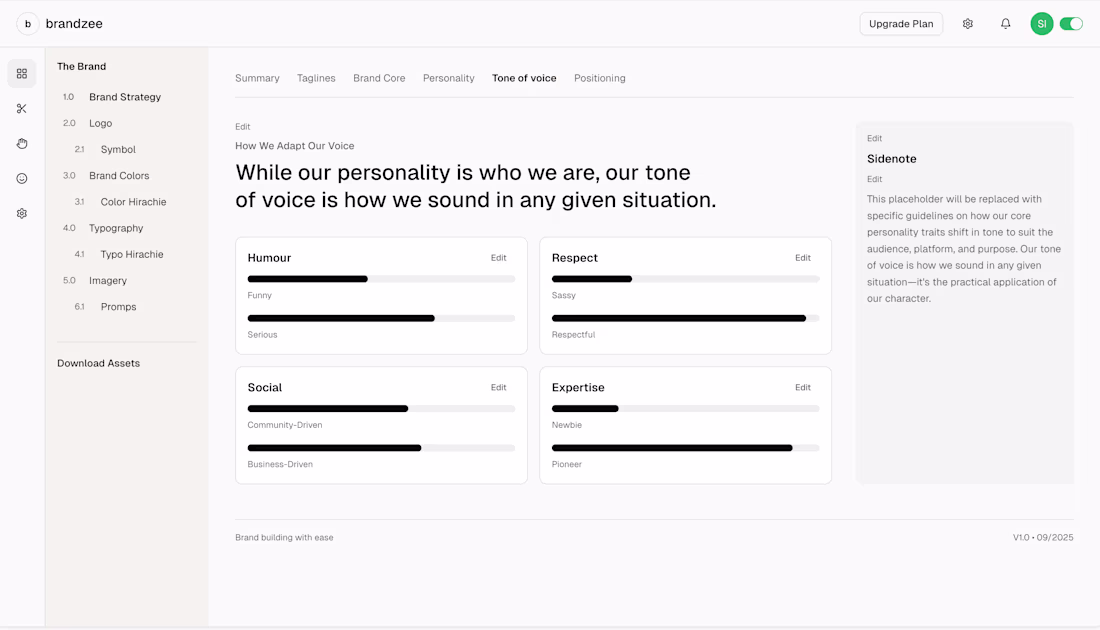Open the sidebar settings gear icon
Screen dimensions: 1100x630
[x=22, y=214]
